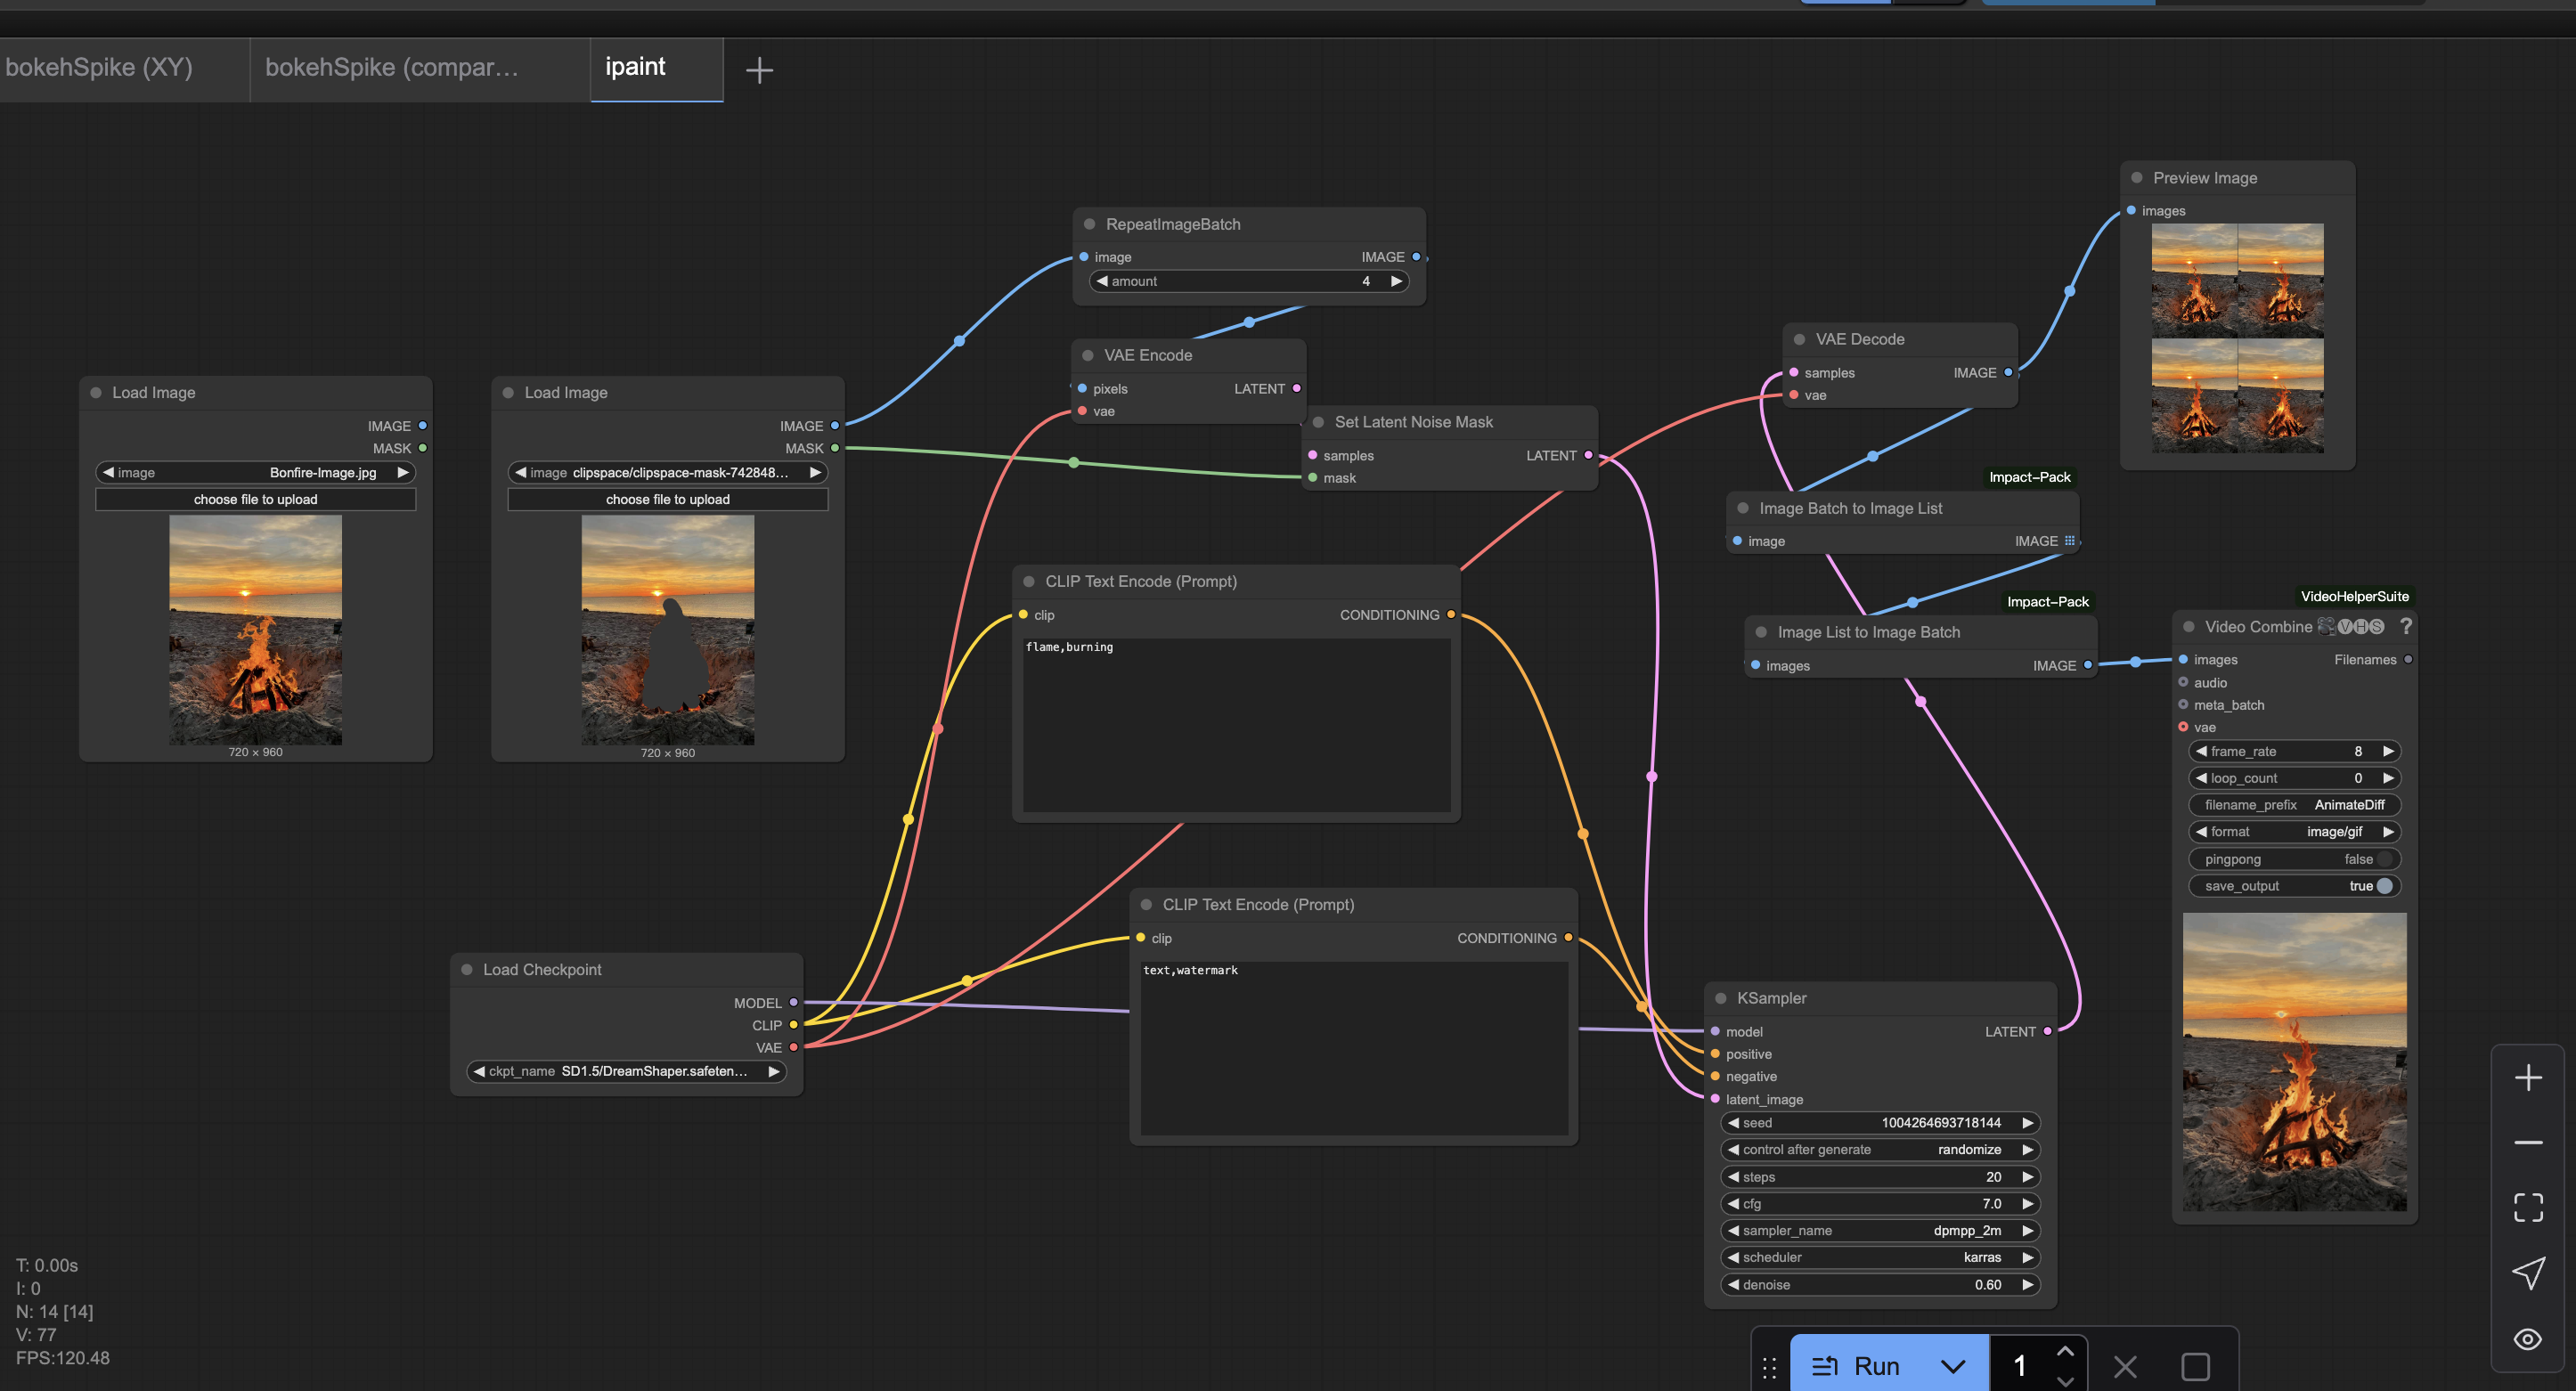Toggle link visibility eye icon
This screenshot has width=2576, height=1391.
[x=2527, y=1339]
